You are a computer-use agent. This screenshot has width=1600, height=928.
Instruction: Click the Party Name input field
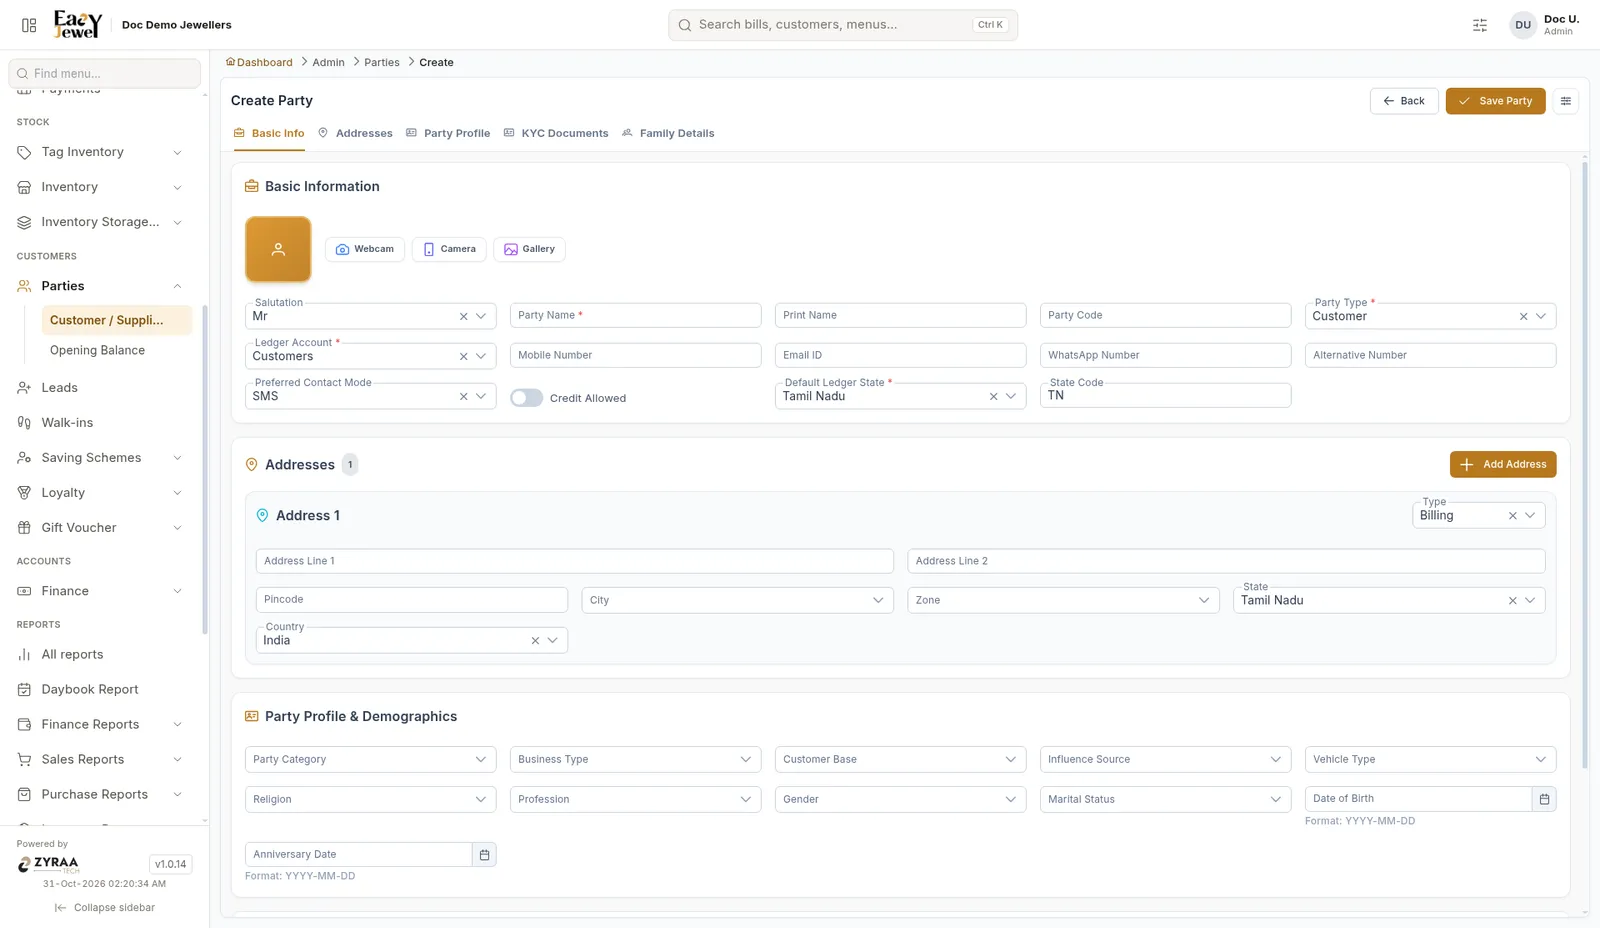tap(635, 315)
